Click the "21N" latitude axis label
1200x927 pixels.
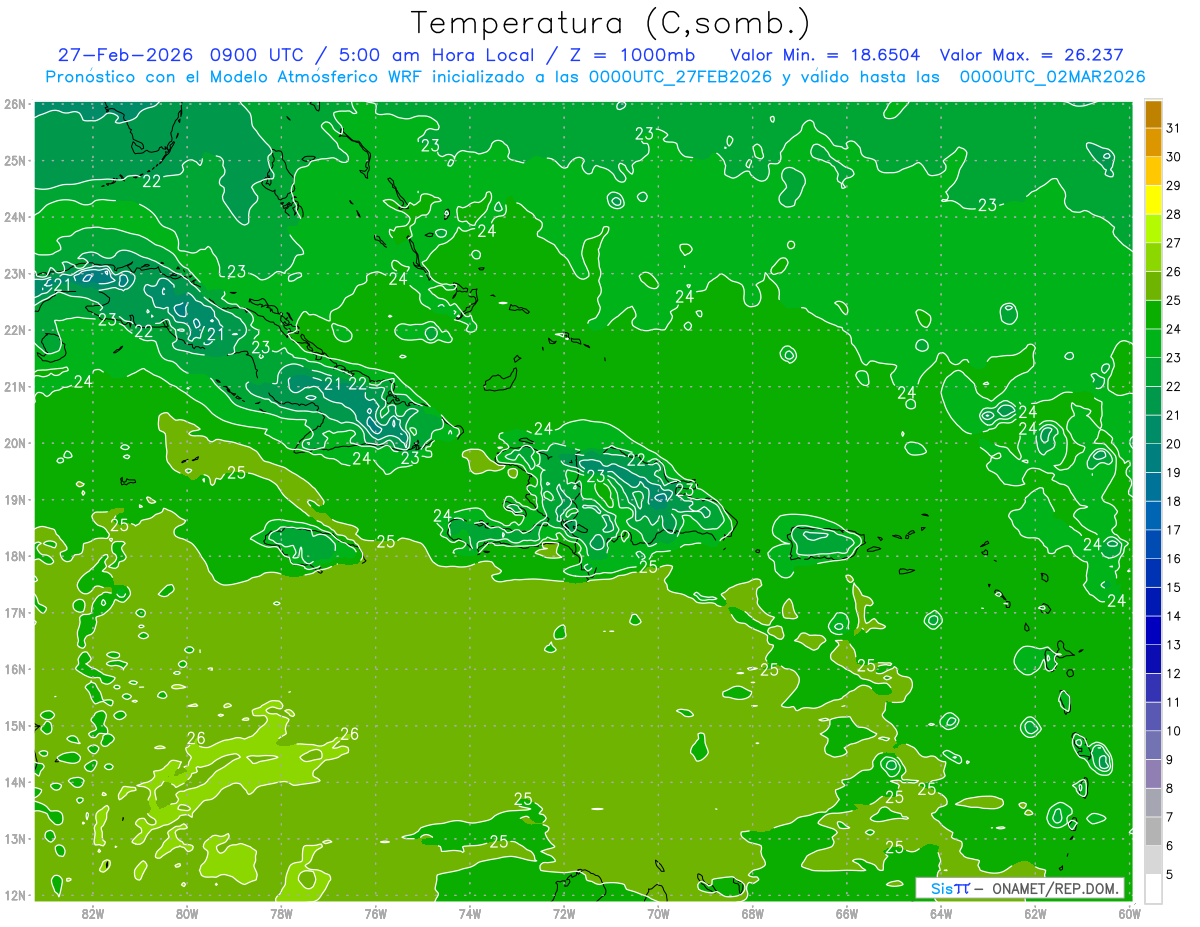click(x=14, y=387)
